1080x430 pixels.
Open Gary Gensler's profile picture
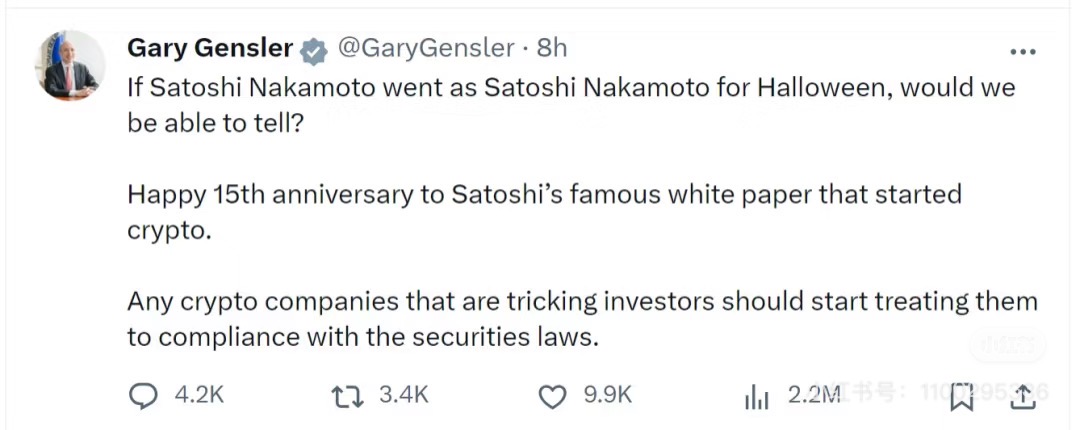72,65
